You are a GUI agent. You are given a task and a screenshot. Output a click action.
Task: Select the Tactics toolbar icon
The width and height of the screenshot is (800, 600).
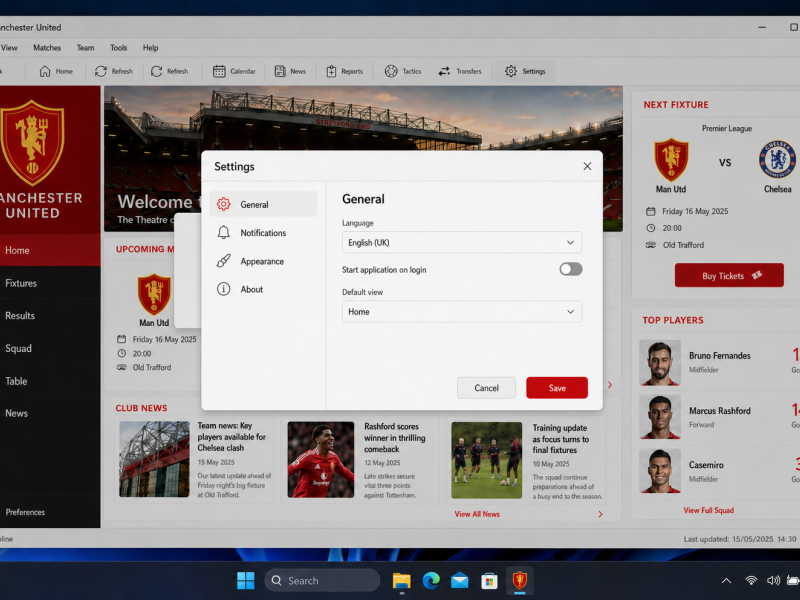391,71
